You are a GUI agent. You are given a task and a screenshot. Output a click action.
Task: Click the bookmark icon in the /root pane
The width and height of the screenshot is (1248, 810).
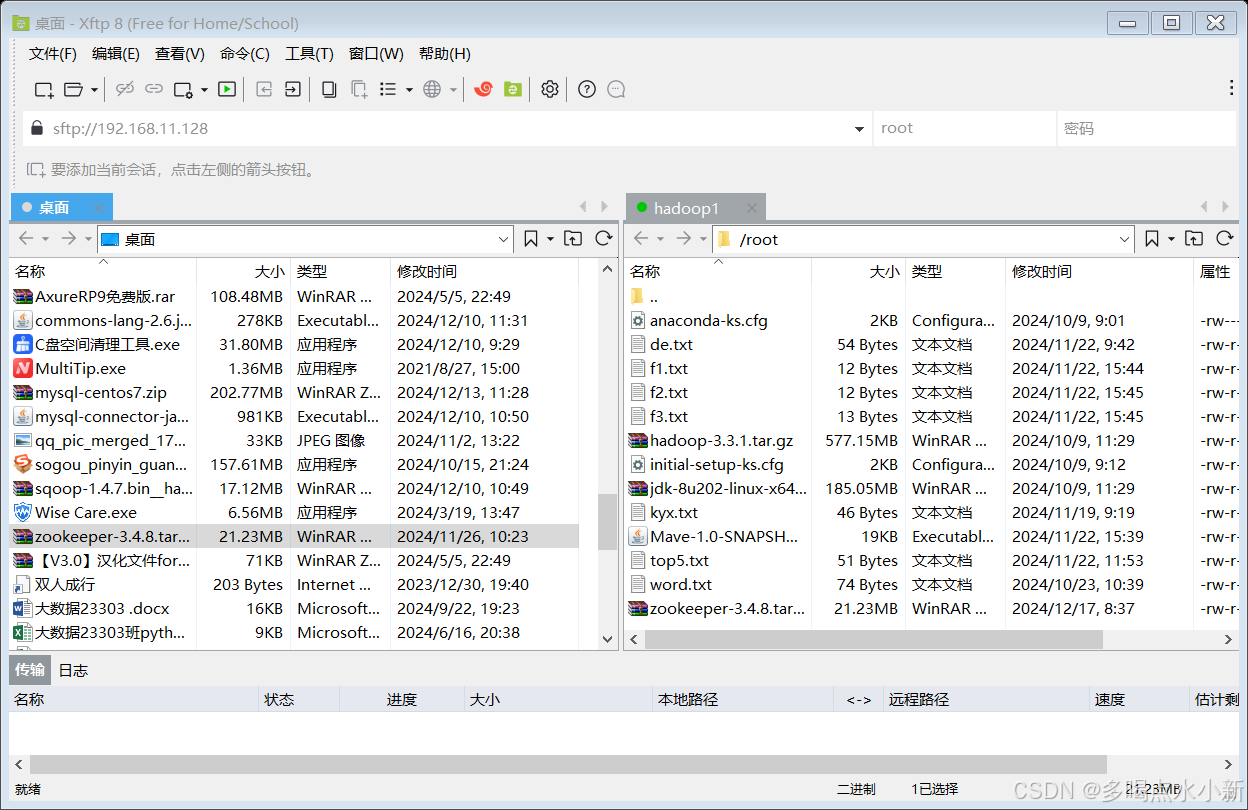click(1152, 238)
